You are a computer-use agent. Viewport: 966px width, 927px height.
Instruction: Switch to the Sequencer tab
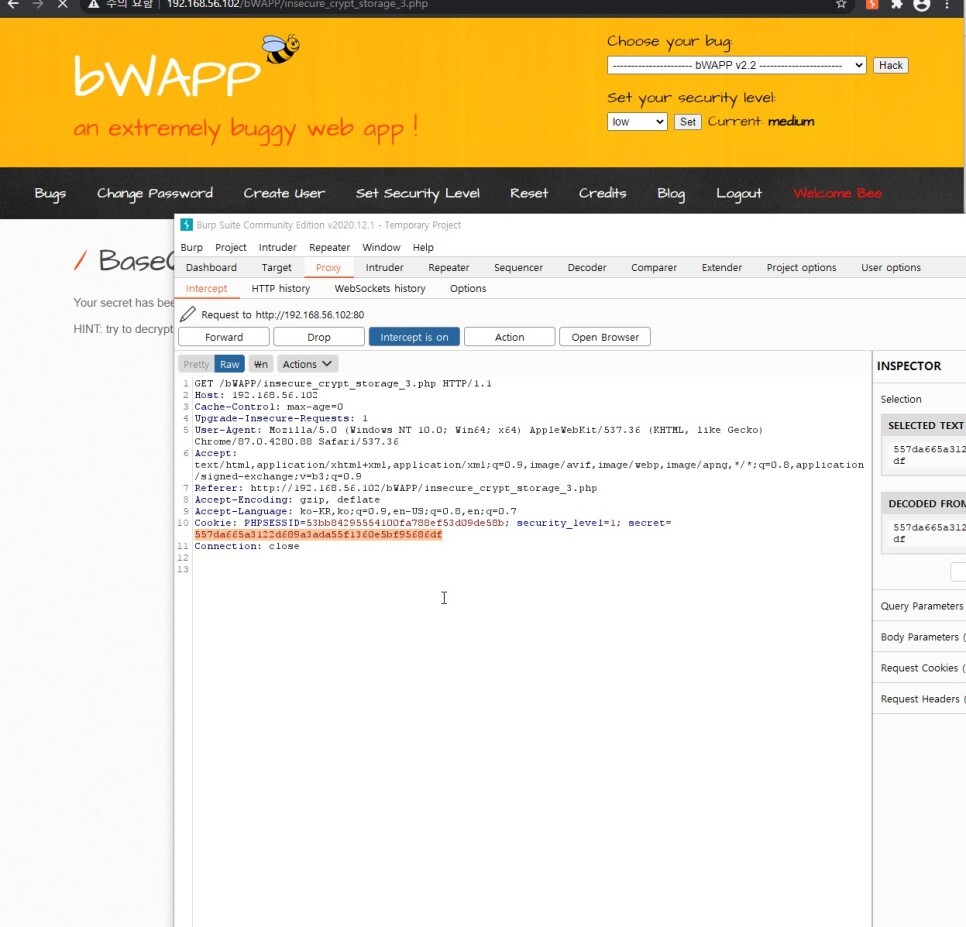point(518,267)
